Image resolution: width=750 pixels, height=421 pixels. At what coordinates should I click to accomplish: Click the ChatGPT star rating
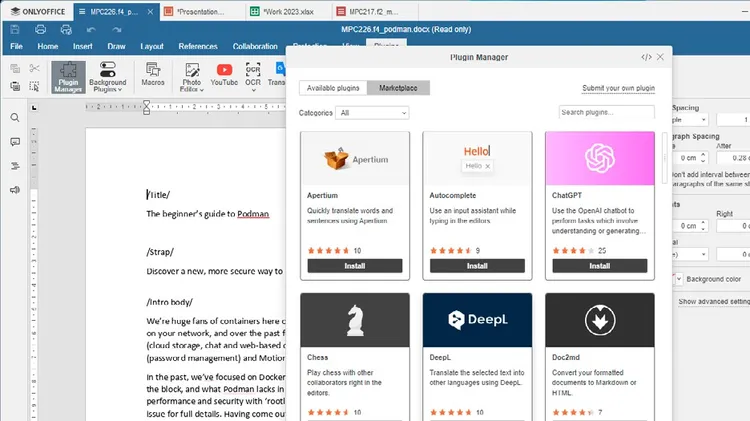(x=573, y=251)
